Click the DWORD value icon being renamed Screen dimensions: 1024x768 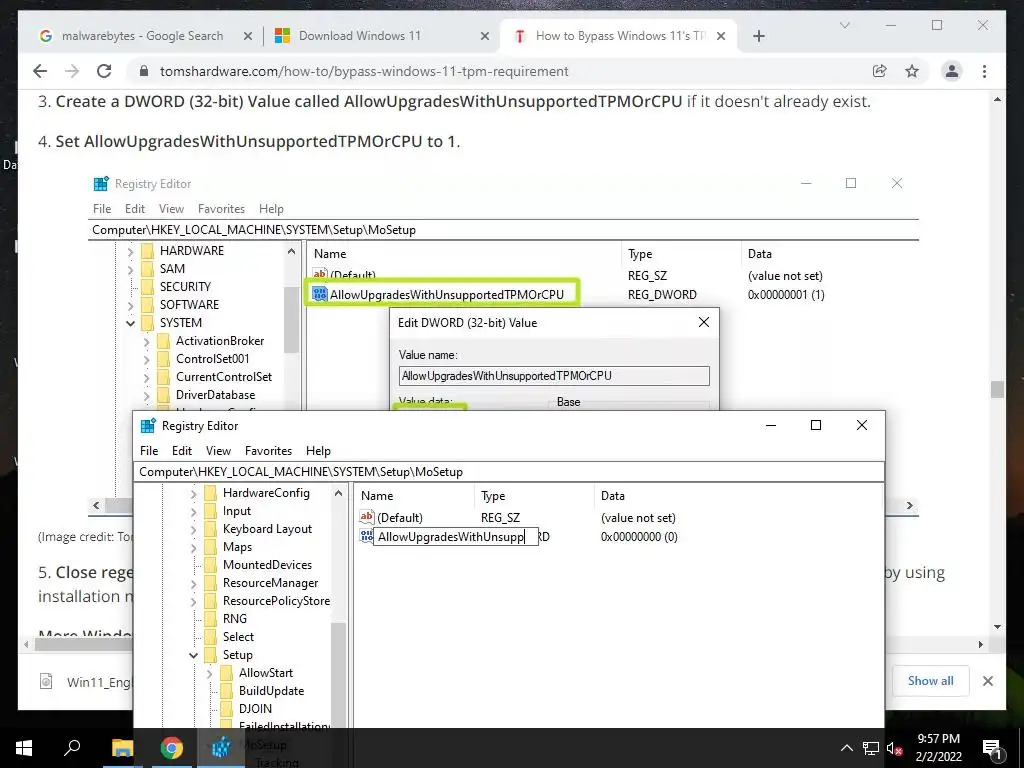(x=366, y=536)
